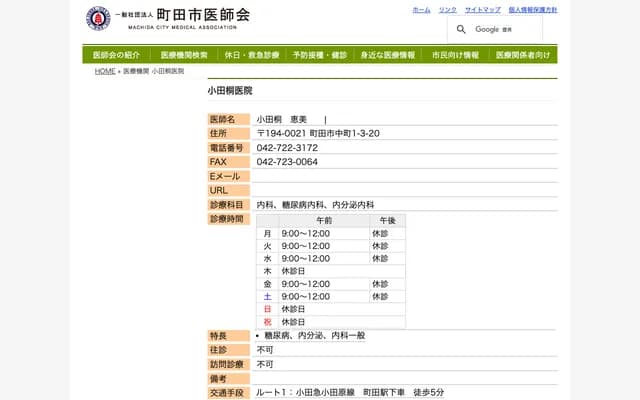Open 市民向け情報 menu
640x400 pixels.
[455, 55]
